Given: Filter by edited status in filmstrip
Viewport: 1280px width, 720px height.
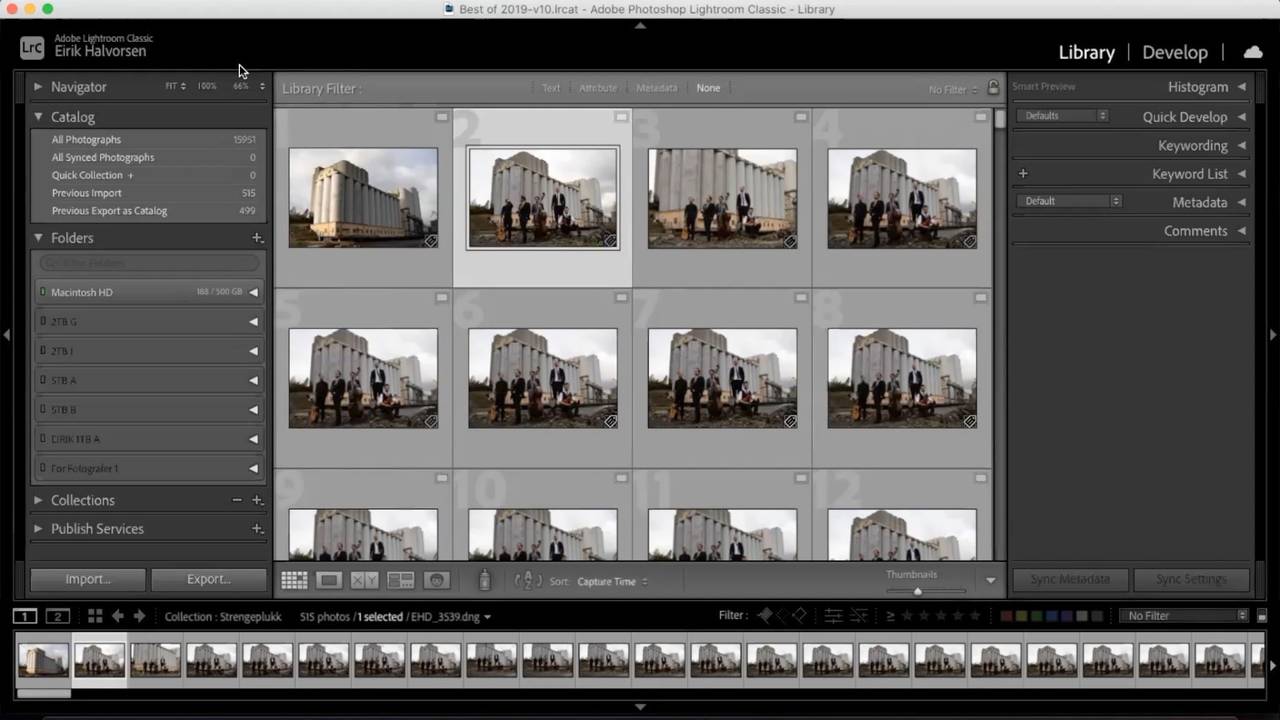Looking at the screenshot, I should pyautogui.click(x=833, y=616).
